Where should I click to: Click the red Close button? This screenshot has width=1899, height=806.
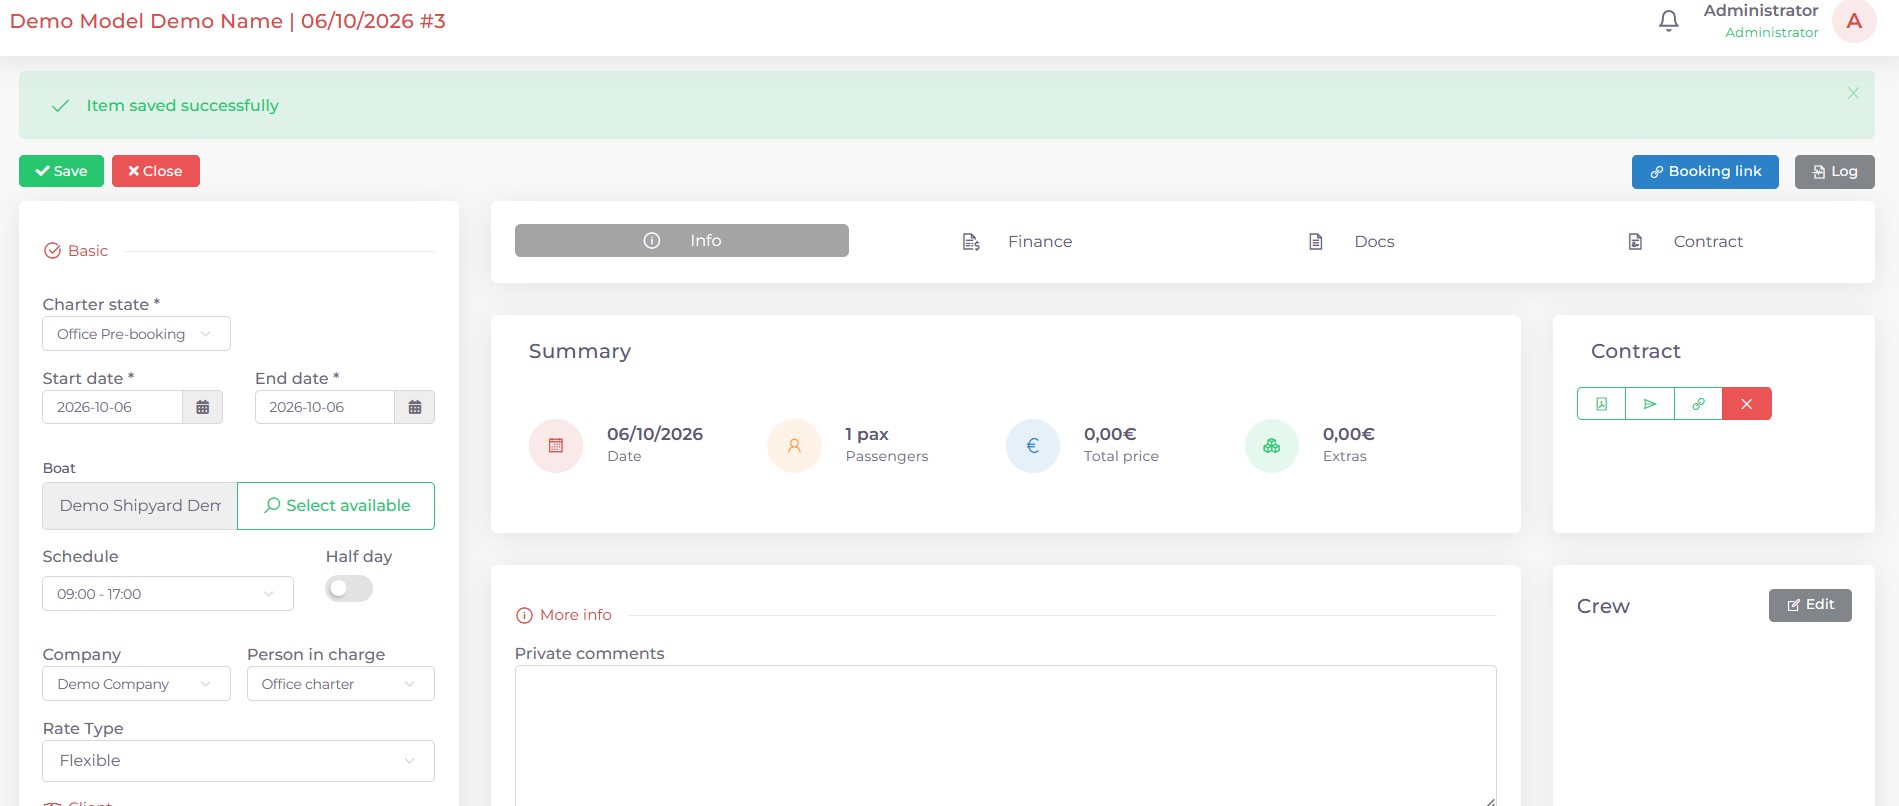click(x=156, y=171)
